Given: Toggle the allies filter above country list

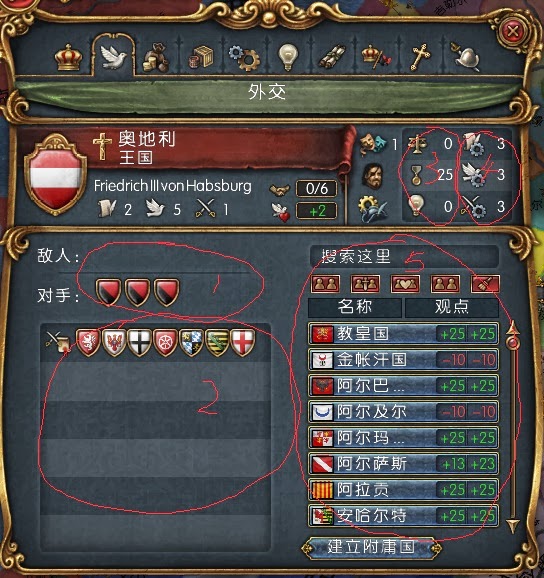Looking at the screenshot, I should coord(325,284).
